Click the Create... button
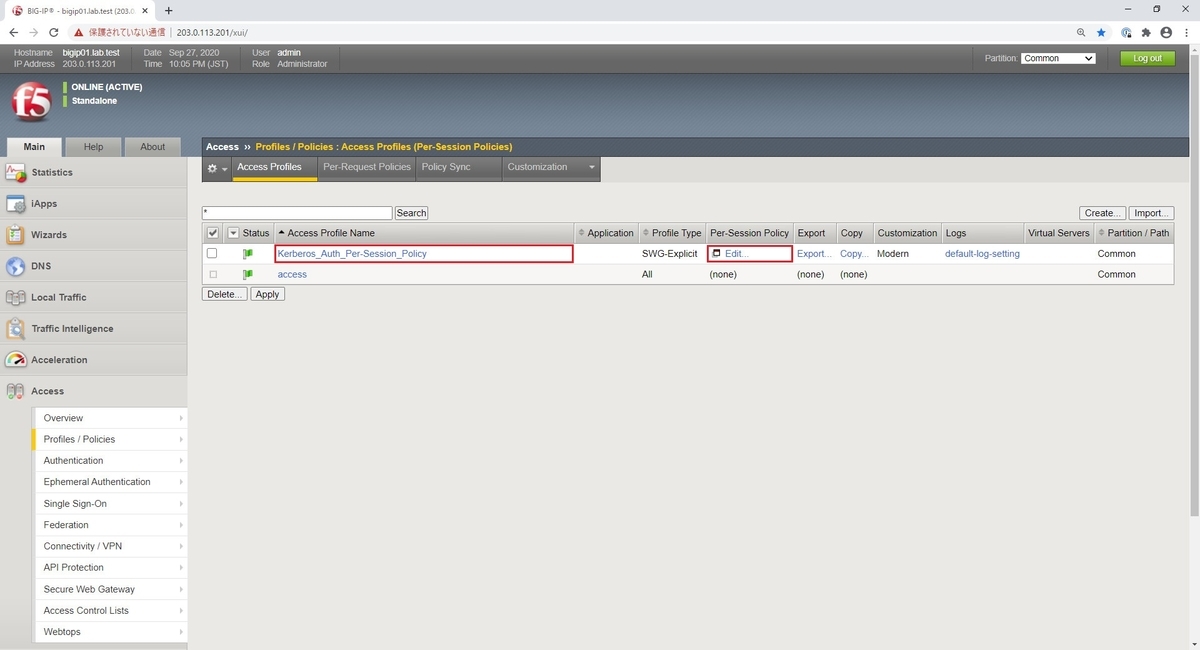The width and height of the screenshot is (1200, 650). [1102, 213]
